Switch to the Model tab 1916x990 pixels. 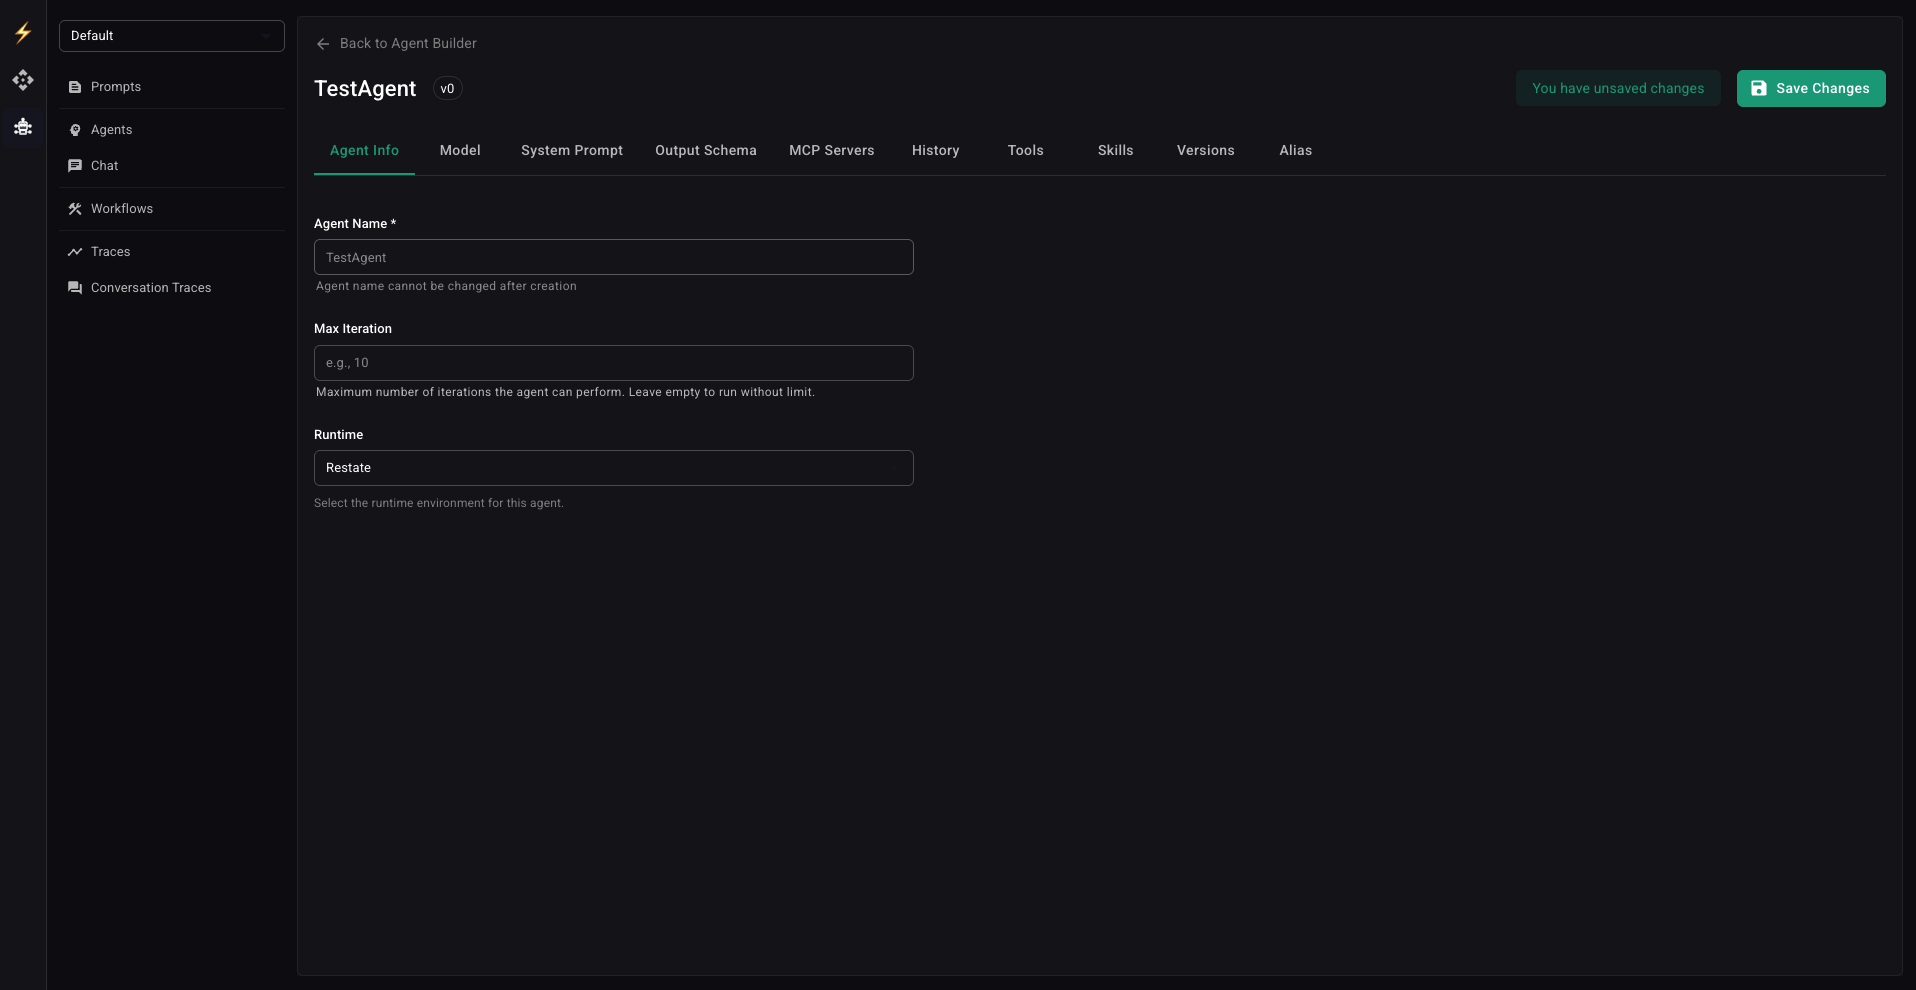point(459,150)
